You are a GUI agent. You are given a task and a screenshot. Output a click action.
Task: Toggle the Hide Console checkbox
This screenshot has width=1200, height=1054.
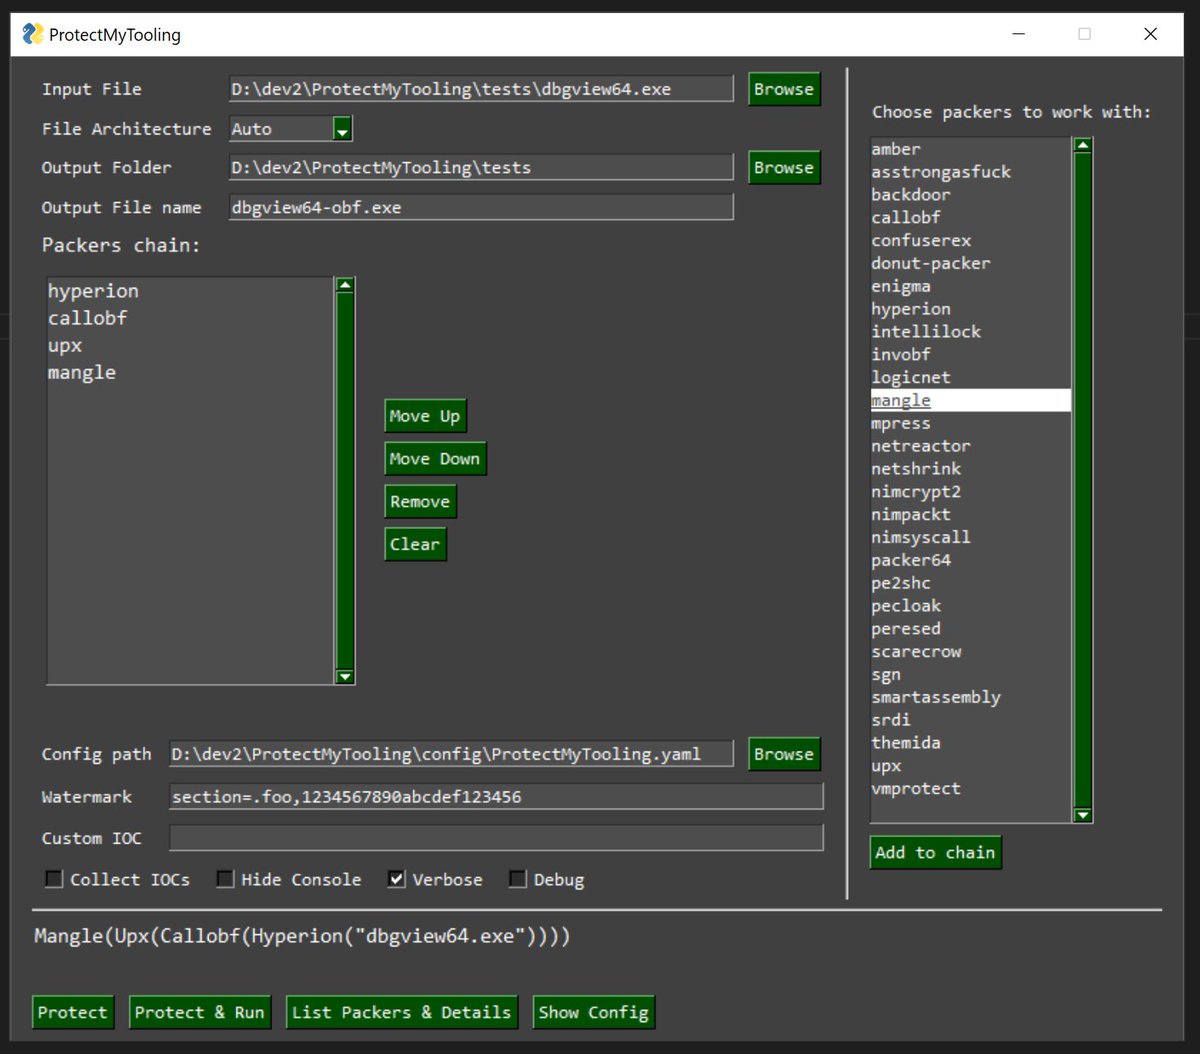(x=225, y=879)
